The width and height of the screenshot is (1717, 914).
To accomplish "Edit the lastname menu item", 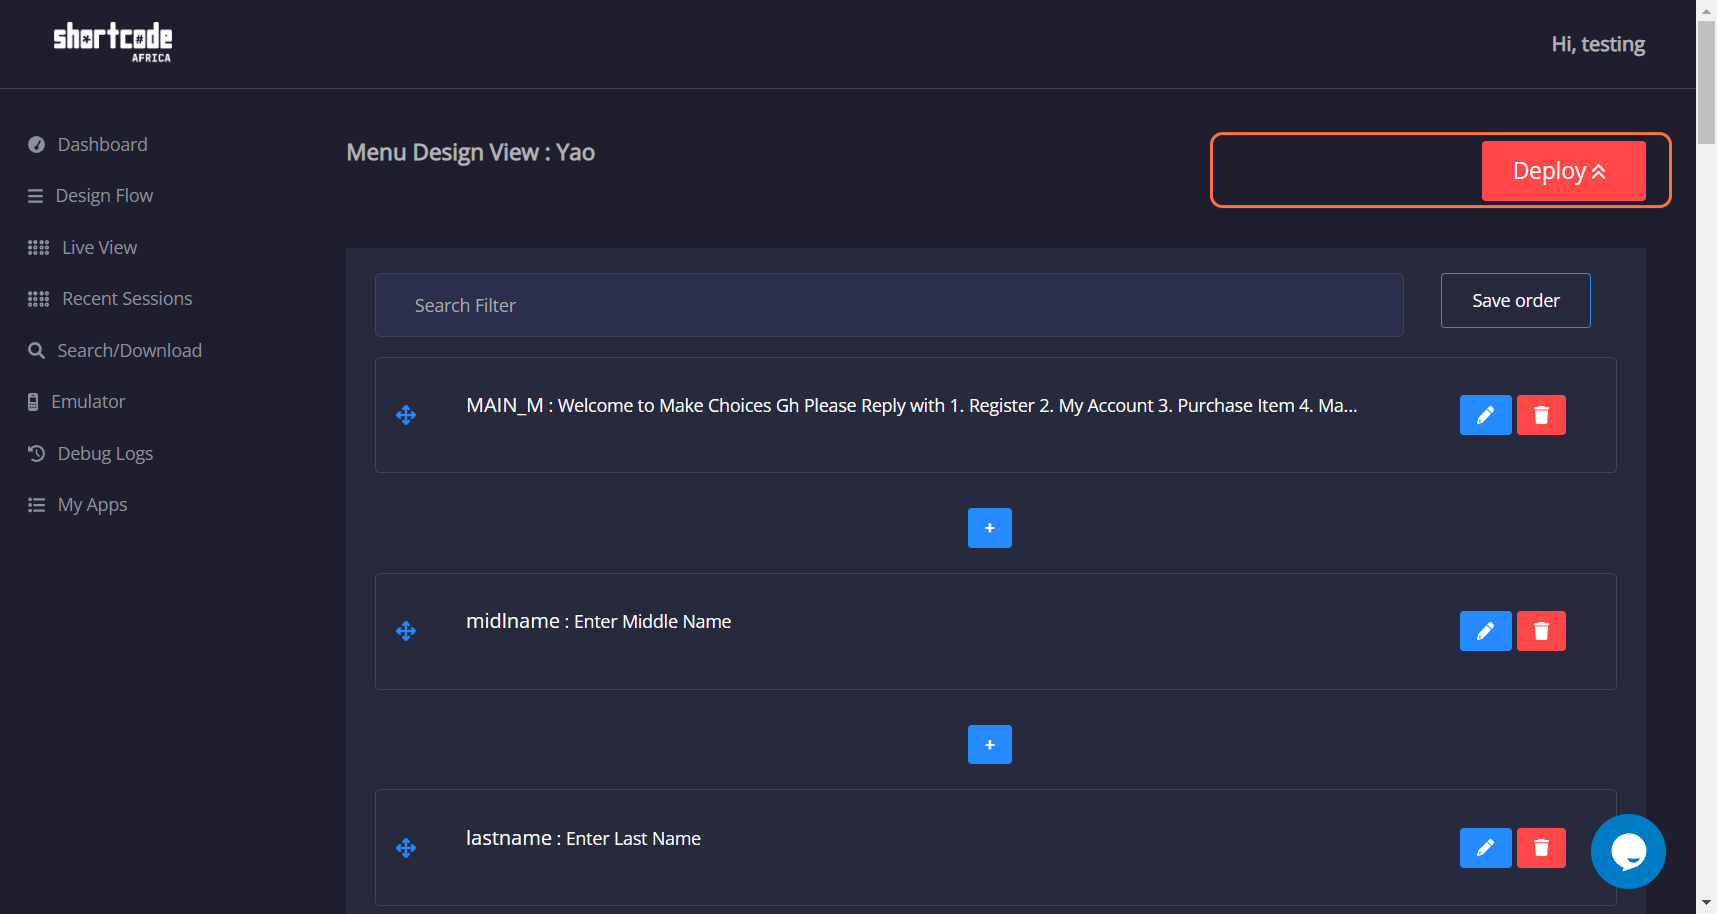I will coord(1485,848).
